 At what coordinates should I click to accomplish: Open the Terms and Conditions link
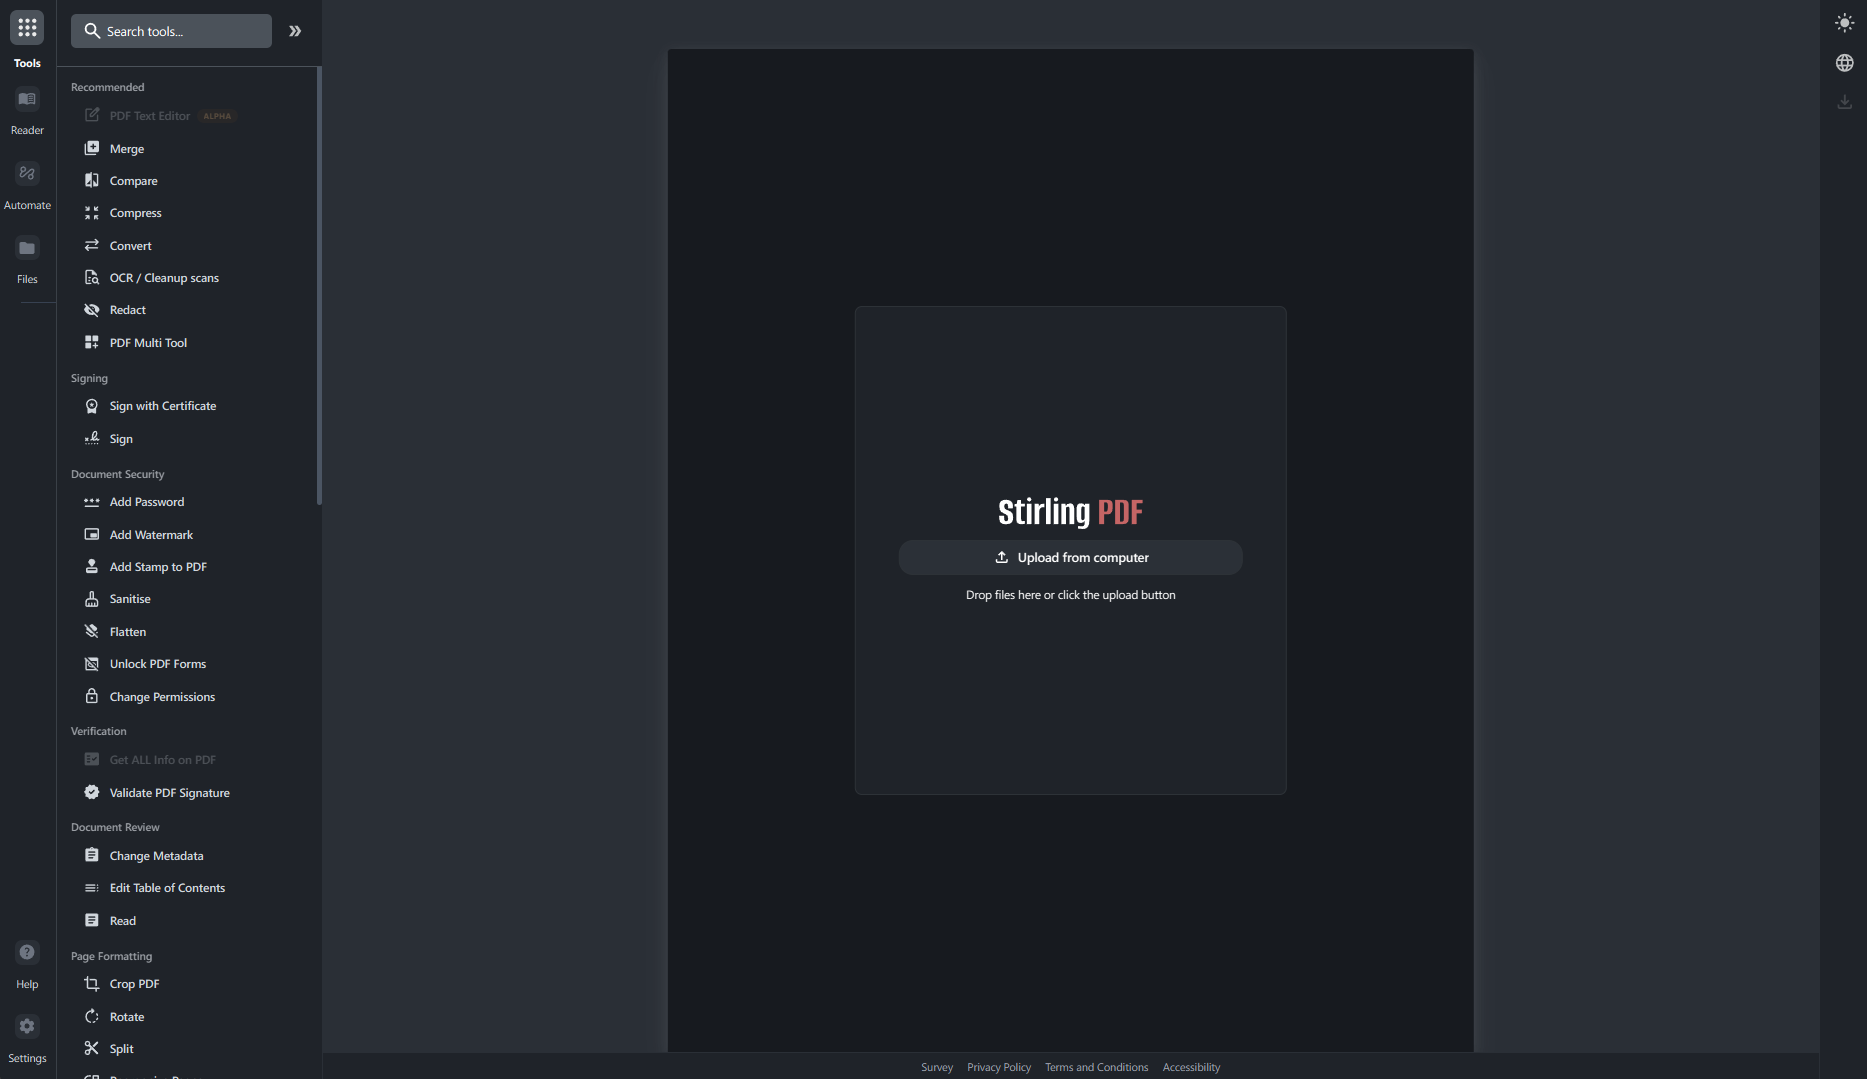pos(1096,1067)
